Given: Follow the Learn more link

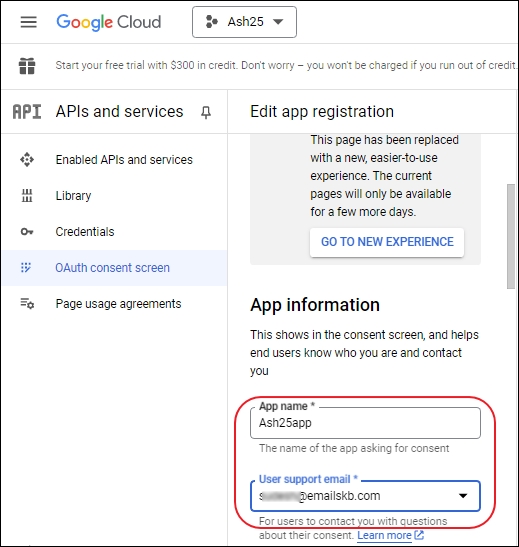Looking at the screenshot, I should [x=384, y=535].
